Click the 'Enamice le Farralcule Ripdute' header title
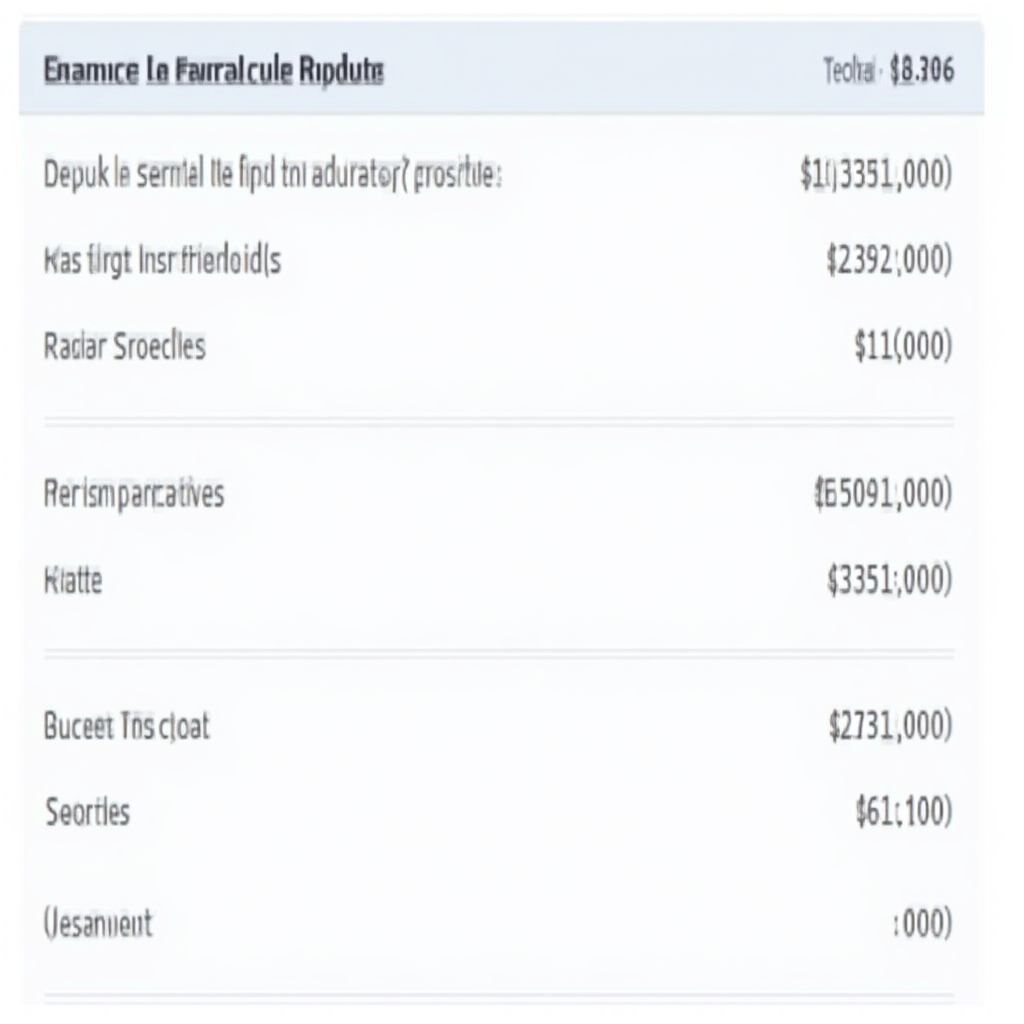 click(x=214, y=71)
